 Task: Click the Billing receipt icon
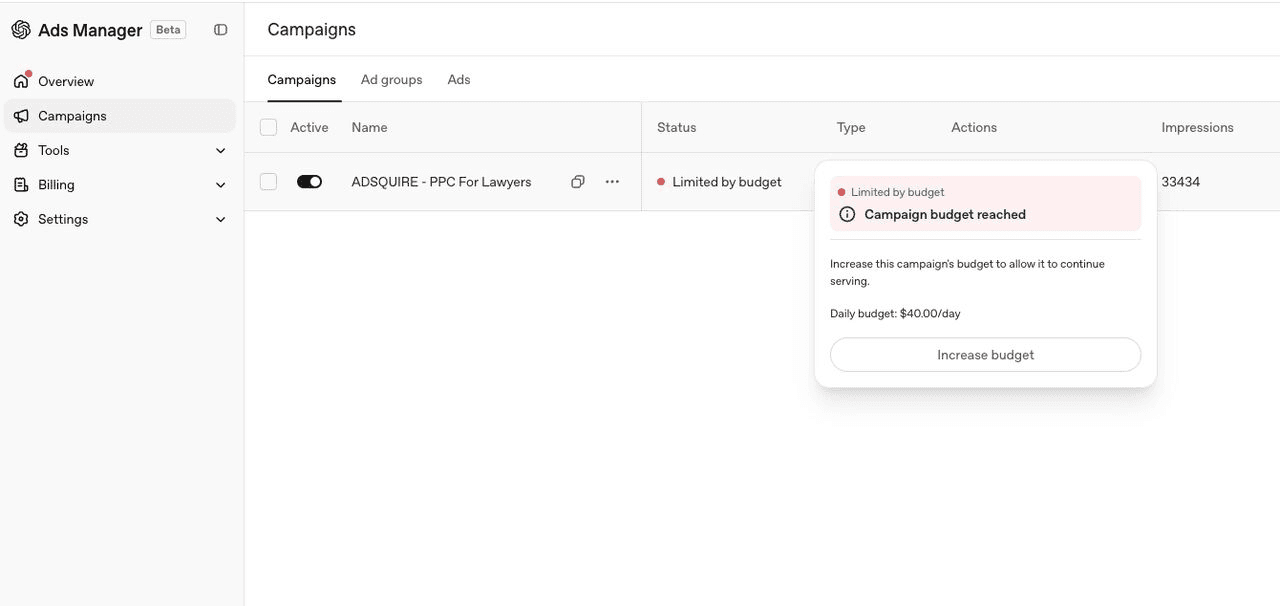(21, 185)
